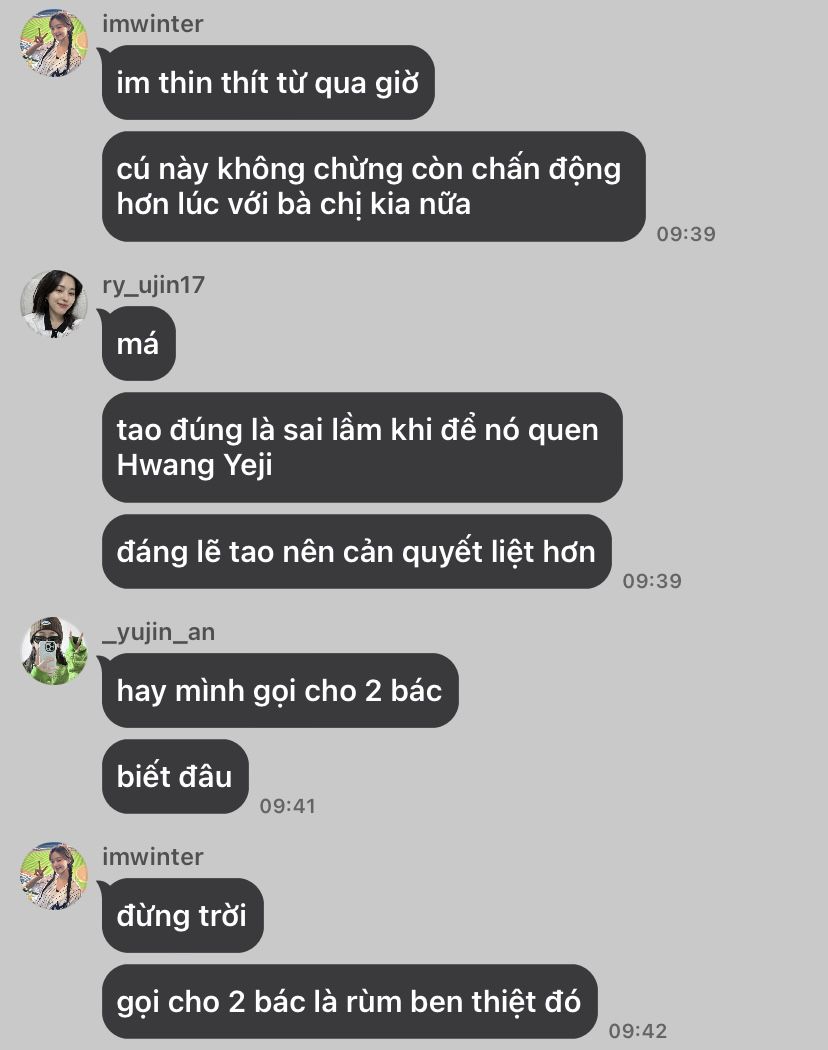This screenshot has height=1050, width=828.
Task: Select the short 'má' message bubble
Action: point(139,344)
